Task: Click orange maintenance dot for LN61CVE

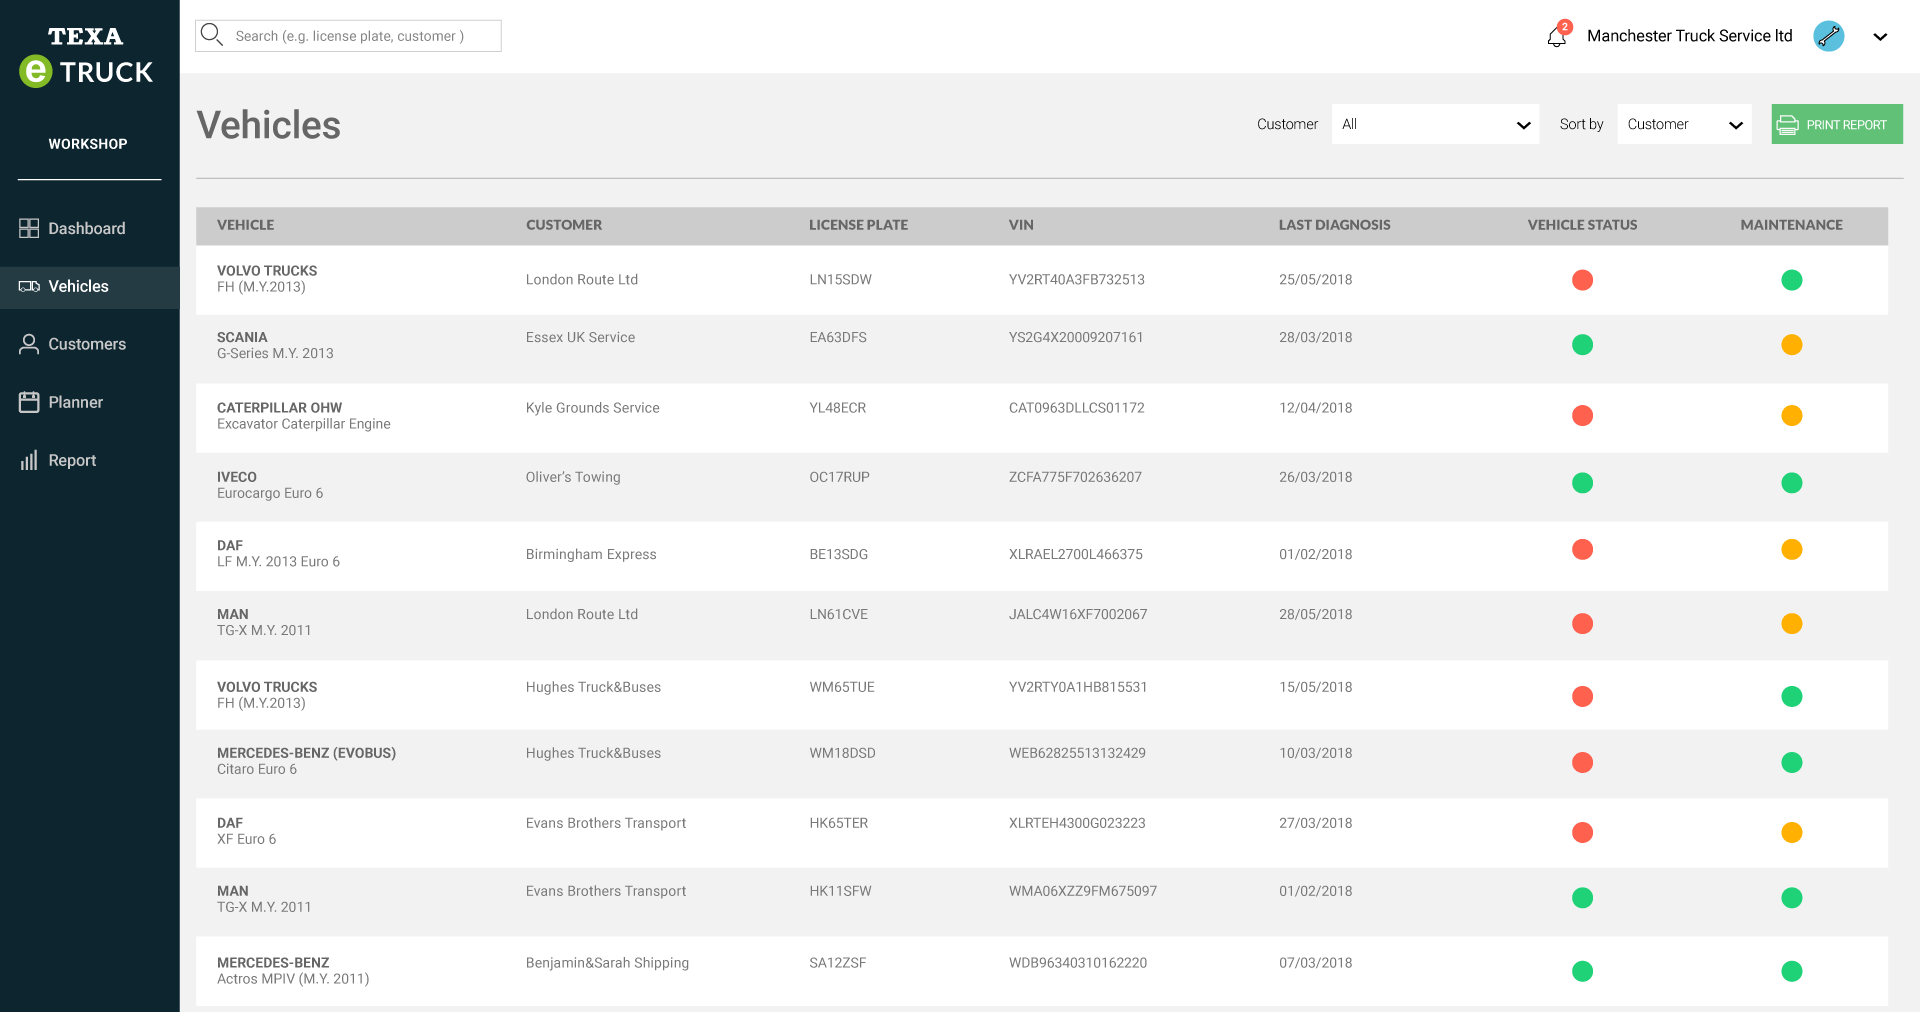Action: [1792, 624]
